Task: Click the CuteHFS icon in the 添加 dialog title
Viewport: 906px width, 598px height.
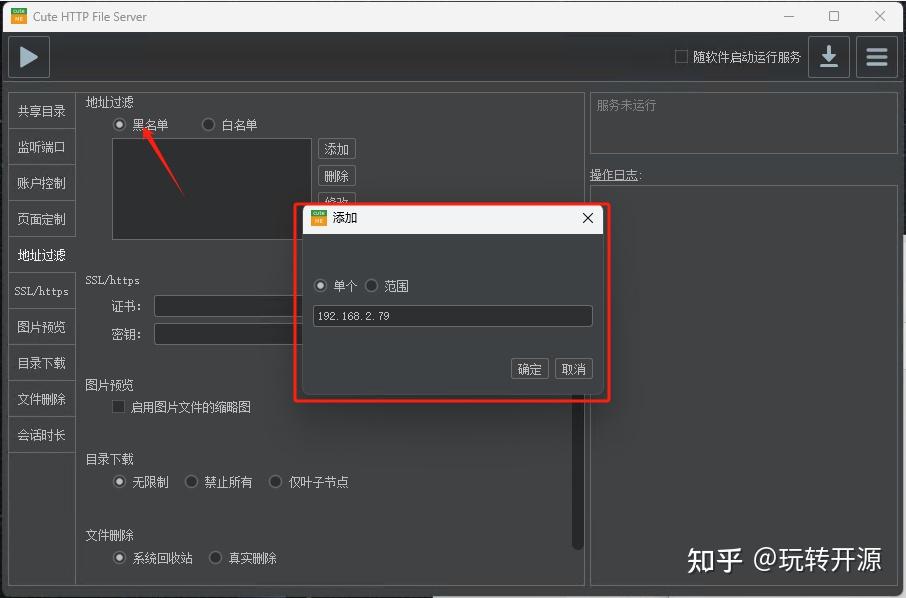Action: point(318,217)
